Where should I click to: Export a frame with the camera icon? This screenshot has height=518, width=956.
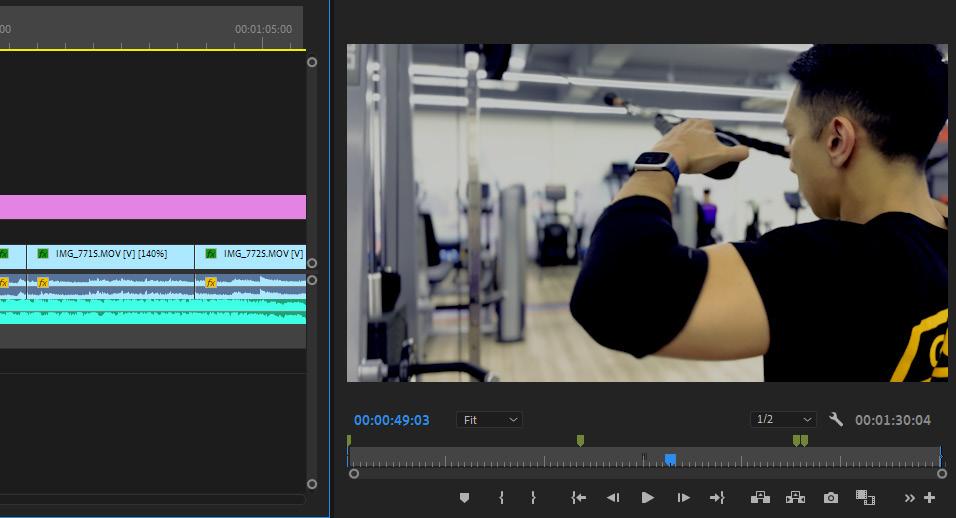[x=830, y=498]
